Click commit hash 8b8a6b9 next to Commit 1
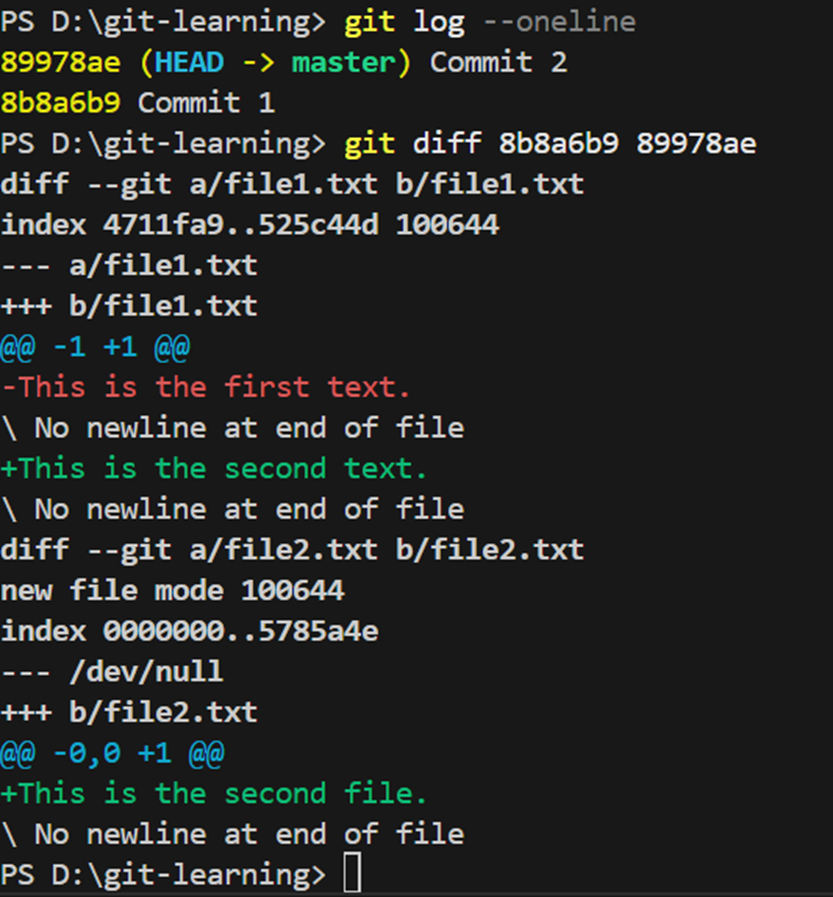Screen dimensions: 833x897 pyautogui.click(x=61, y=103)
